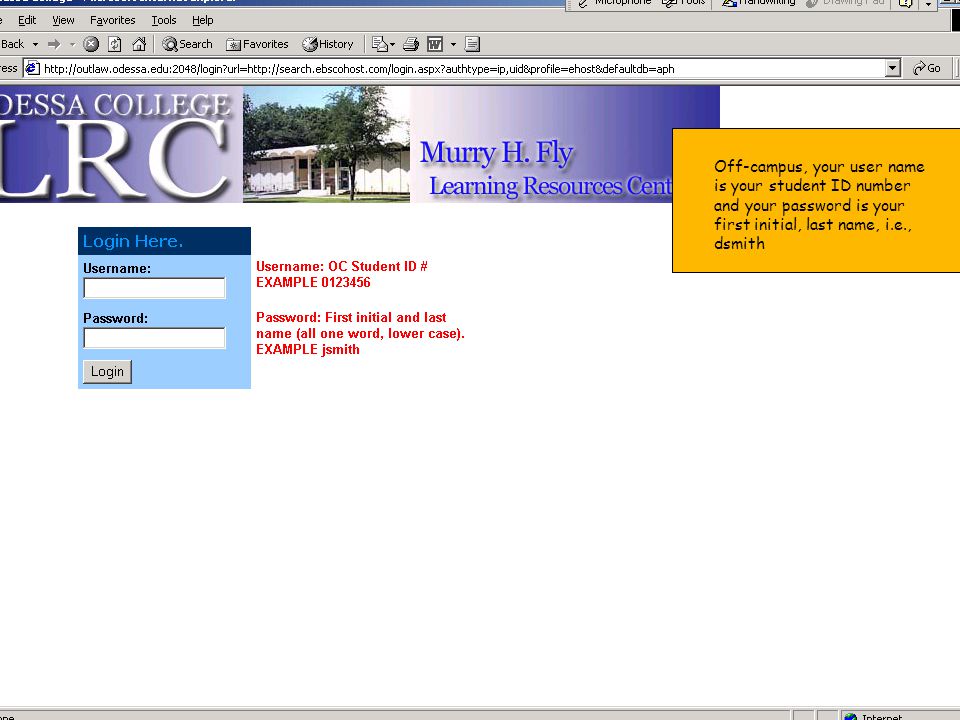Click the 'Username:' form label

coord(117,268)
